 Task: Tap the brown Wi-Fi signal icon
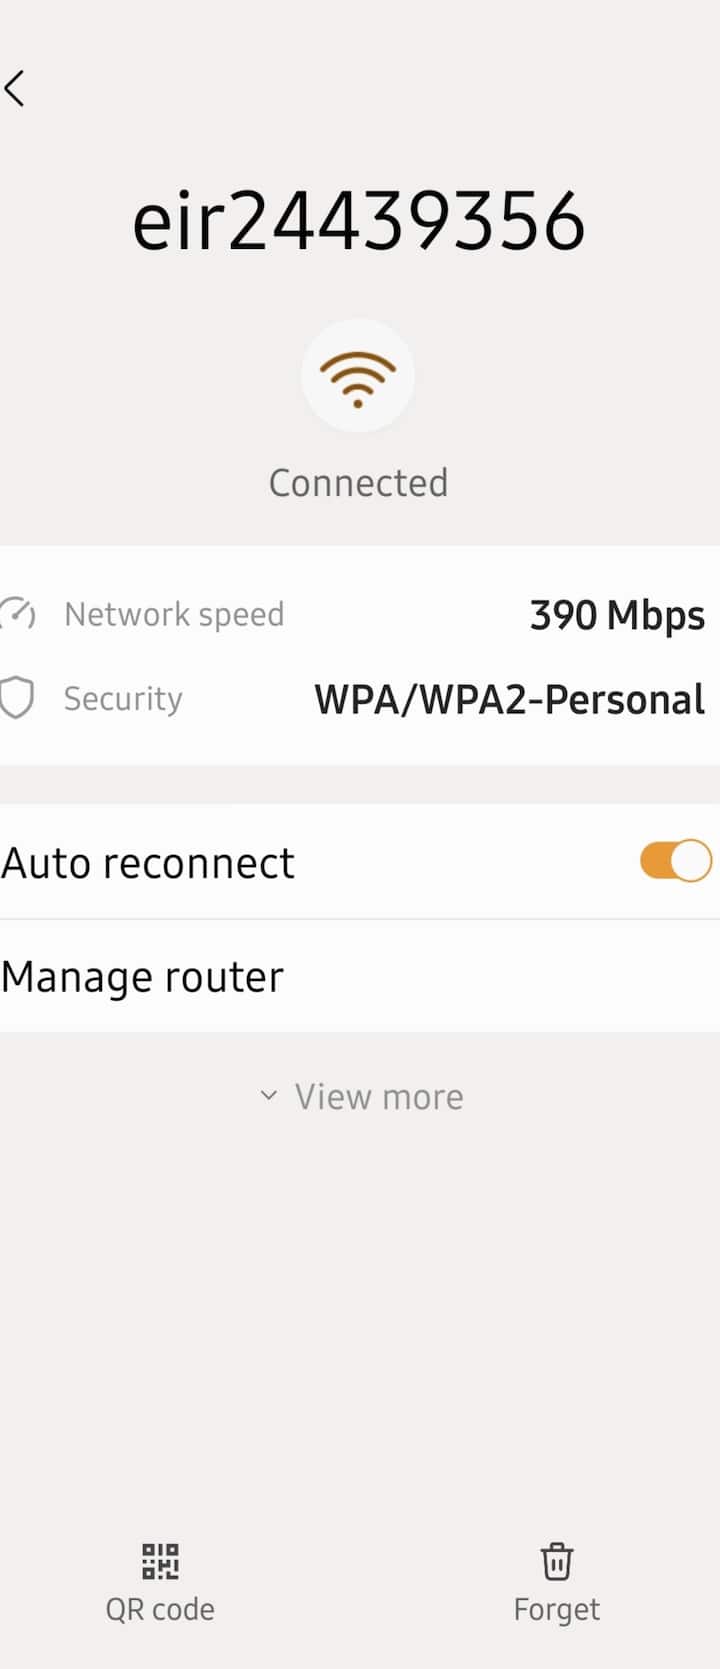point(358,377)
